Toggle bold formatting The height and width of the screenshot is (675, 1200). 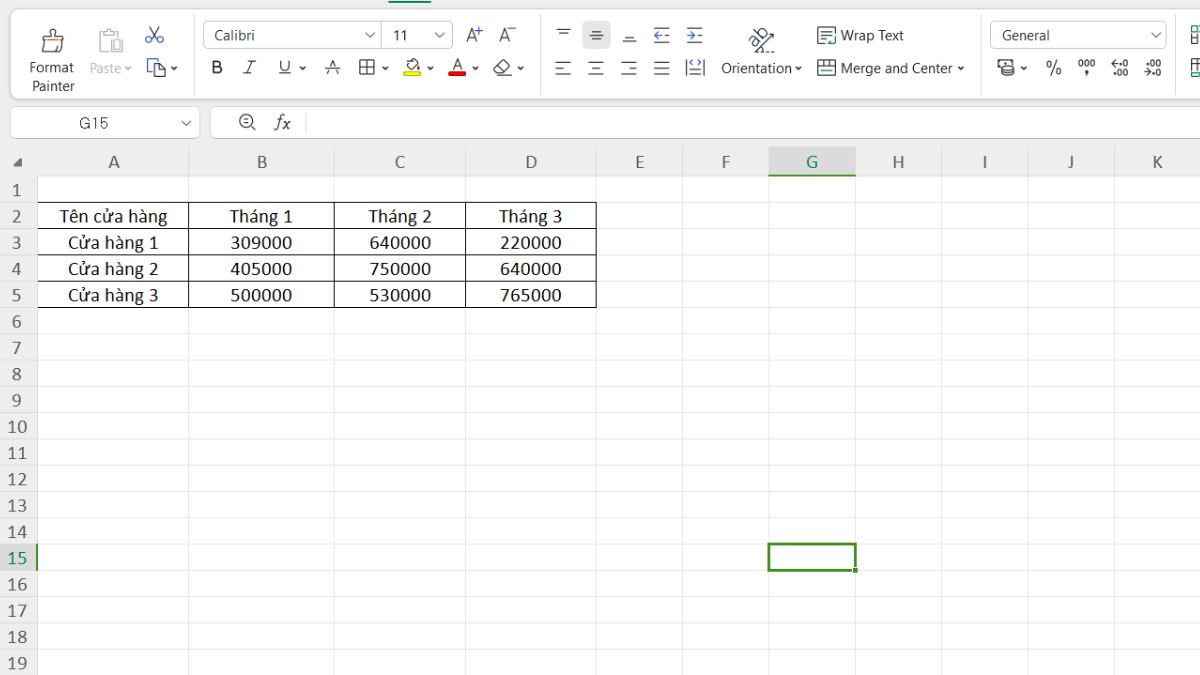click(x=216, y=68)
